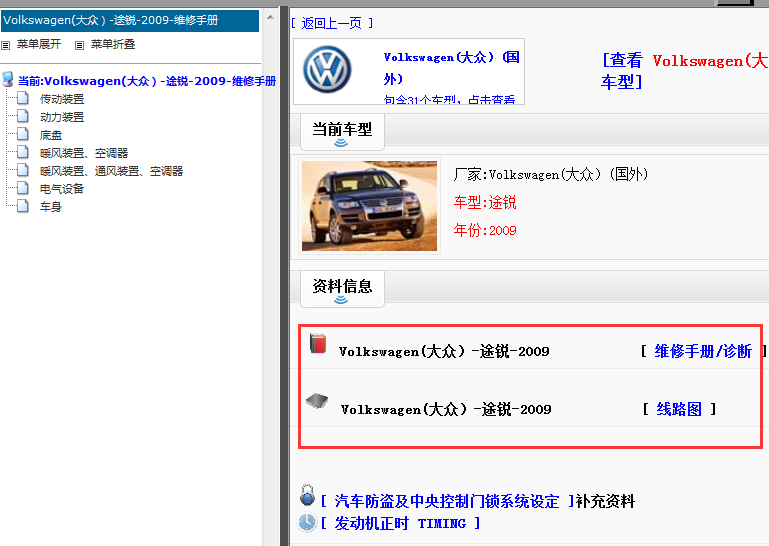769x546 pixels.
Task: Open 汽车防盗及中央控制门锁系统设定 link
Action: point(447,501)
